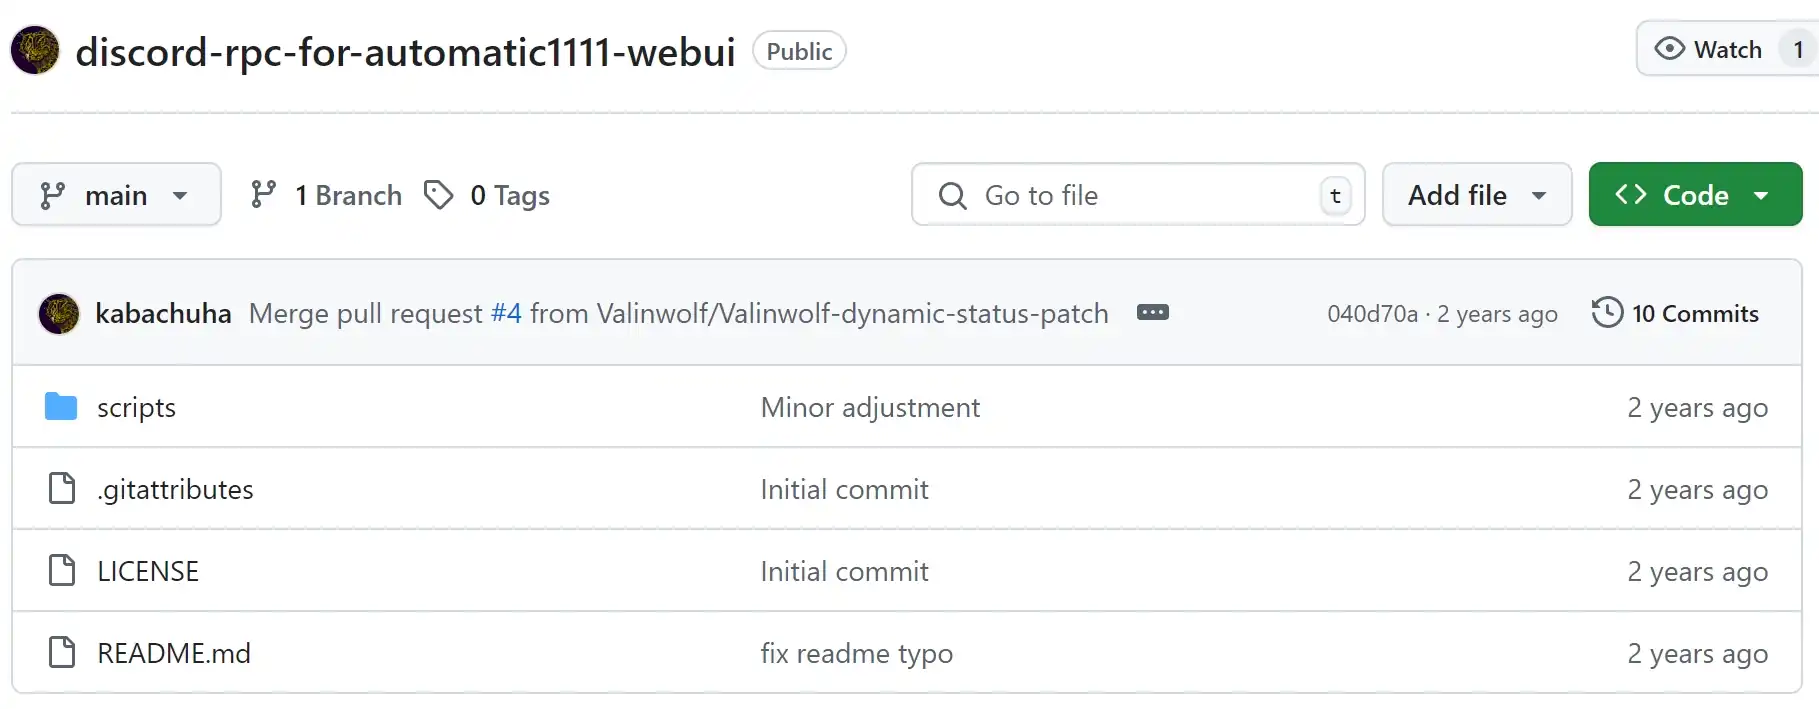This screenshot has height=709, width=1819.
Task: Click the commit history clock icon
Action: (x=1607, y=313)
